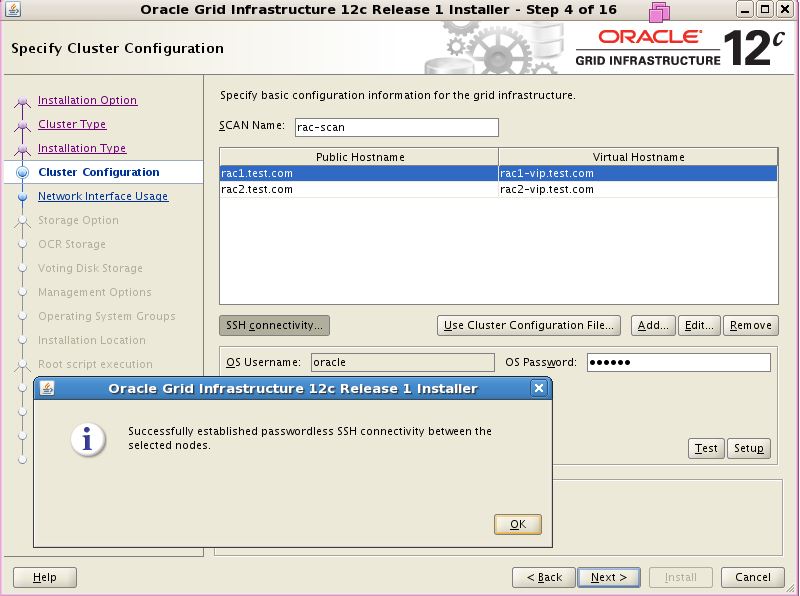The width and height of the screenshot is (800, 596).
Task: Click the Java icon in dialog title bar
Action: tap(47, 388)
